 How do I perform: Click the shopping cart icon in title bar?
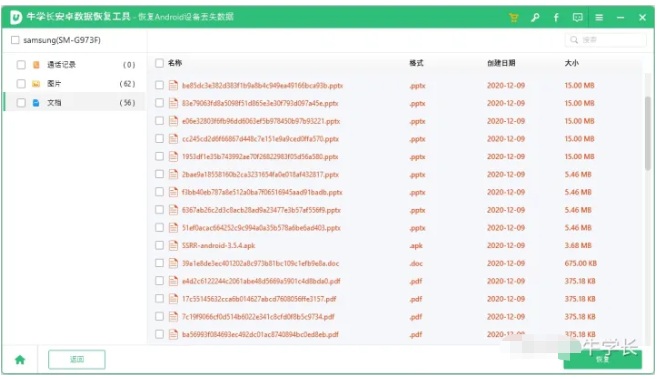pos(514,17)
